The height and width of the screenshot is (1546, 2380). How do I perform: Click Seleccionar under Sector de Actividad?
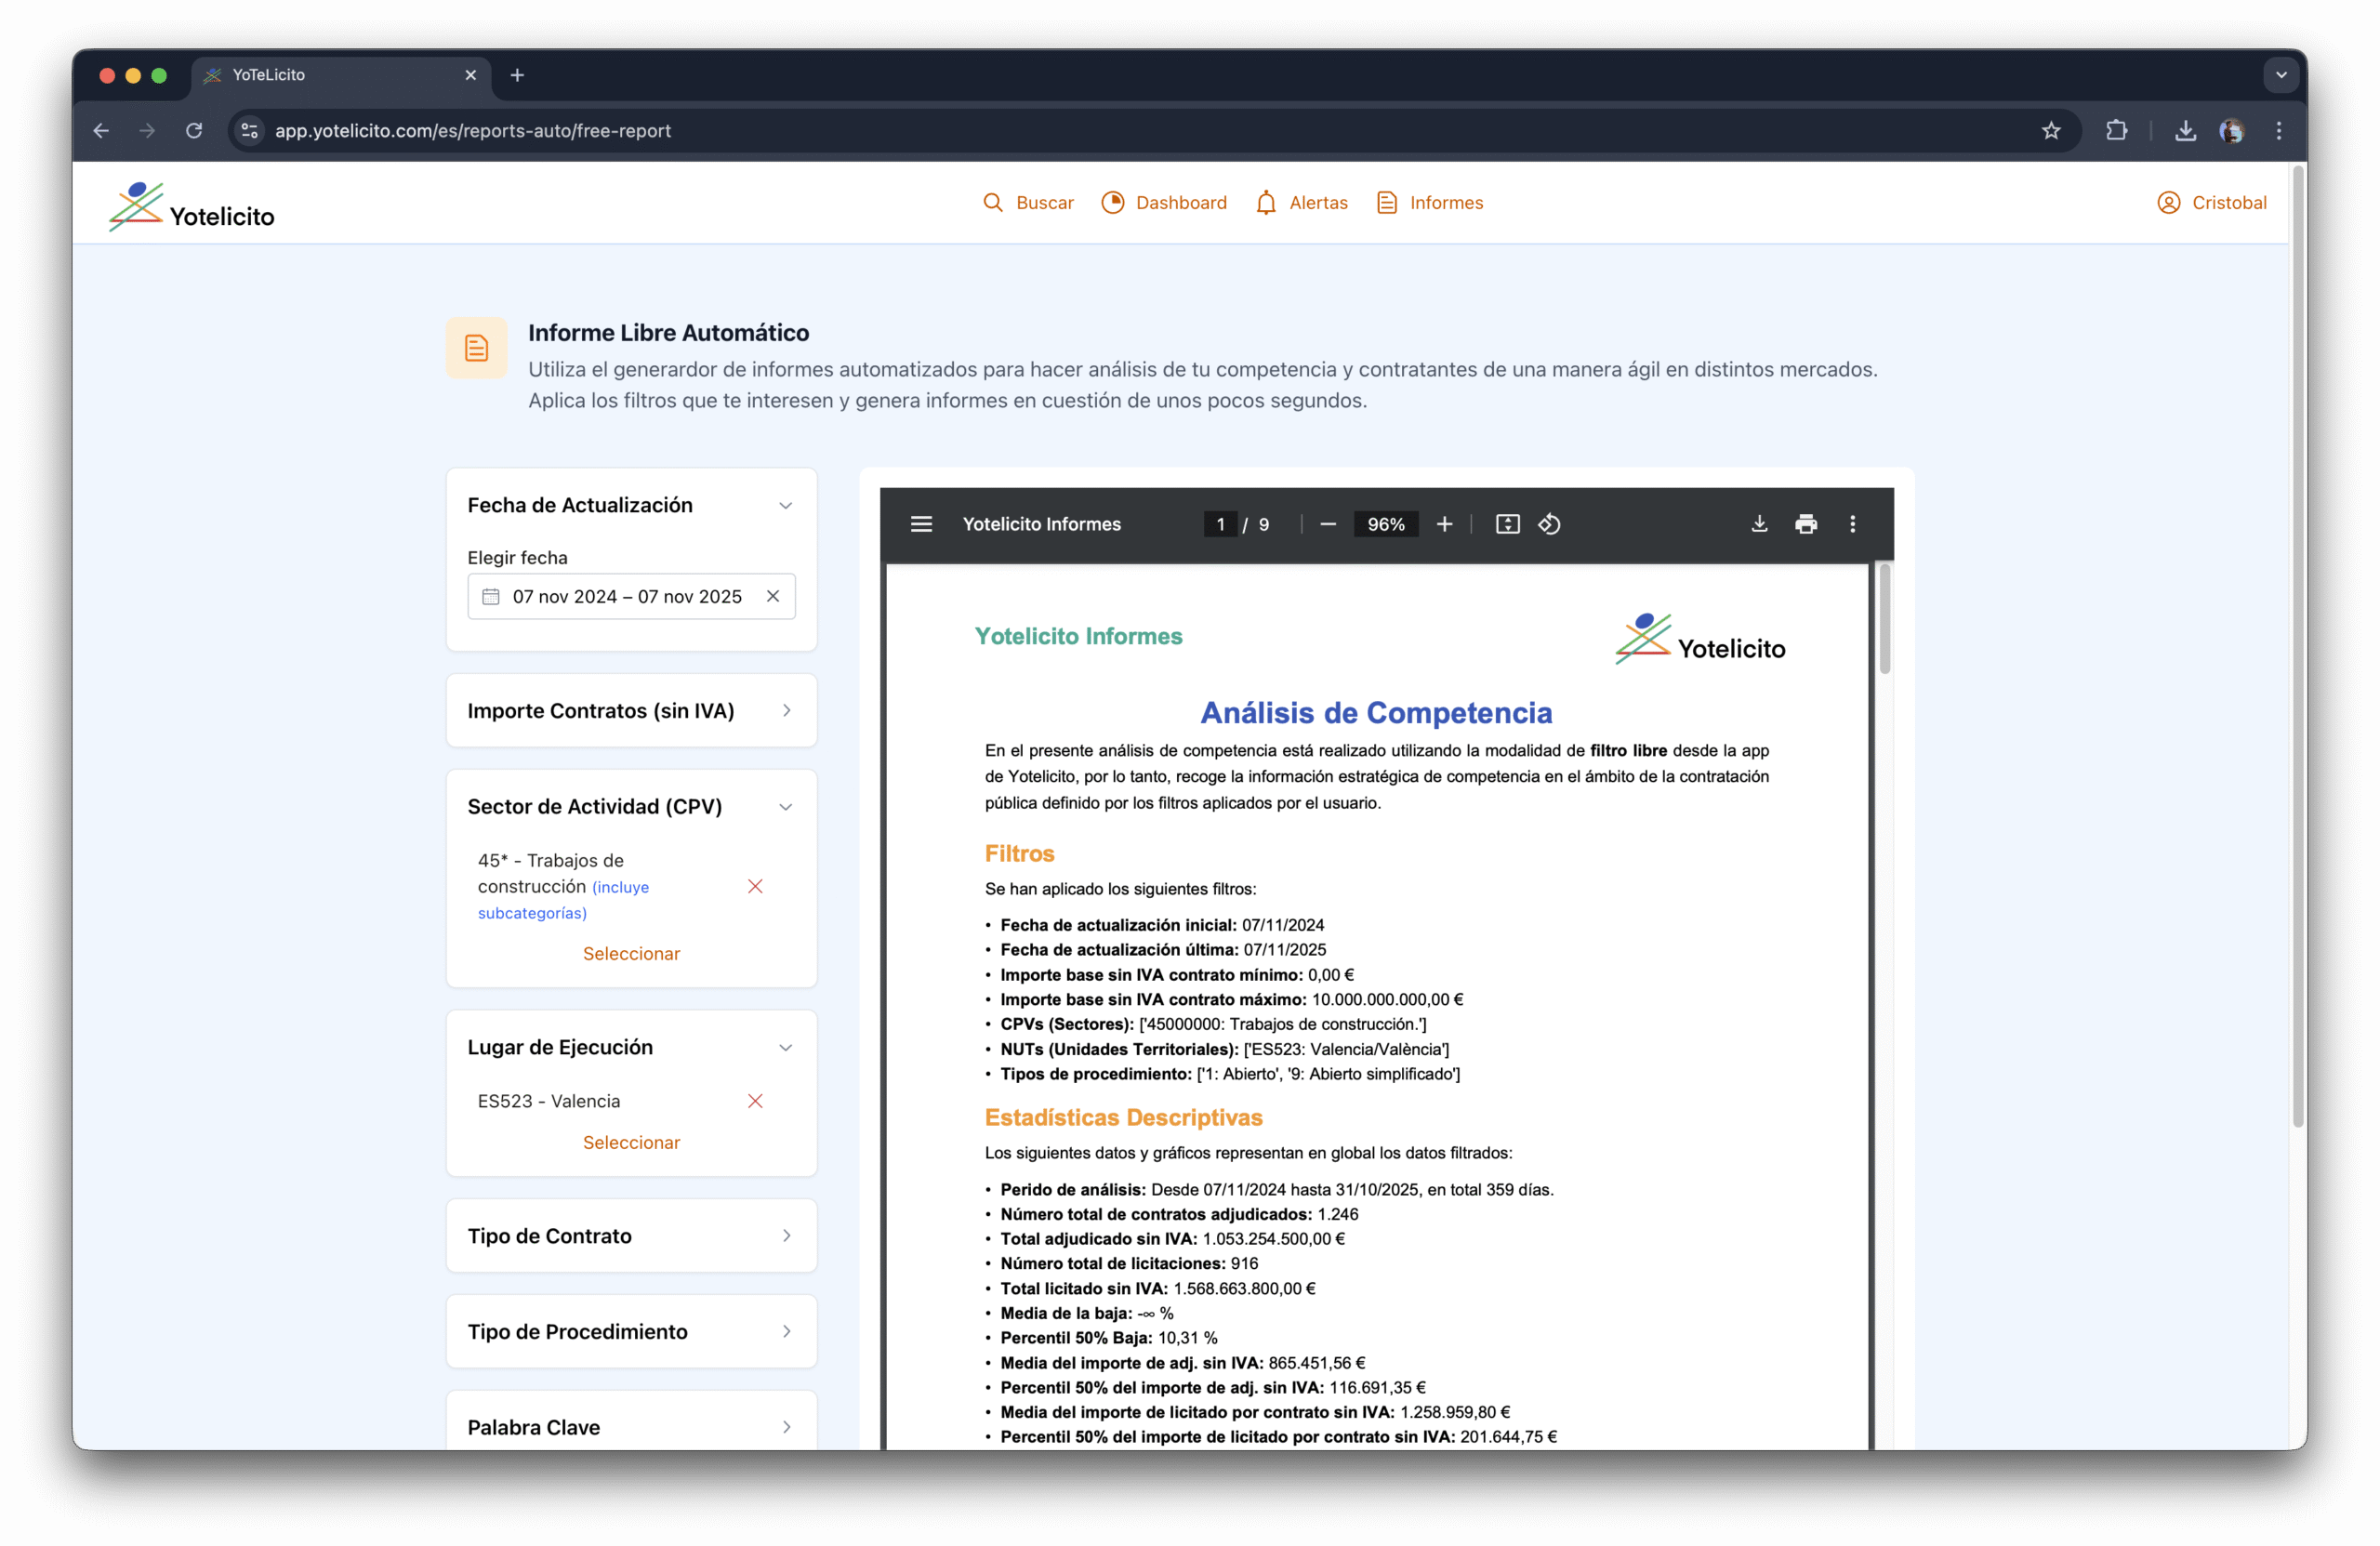(x=631, y=953)
